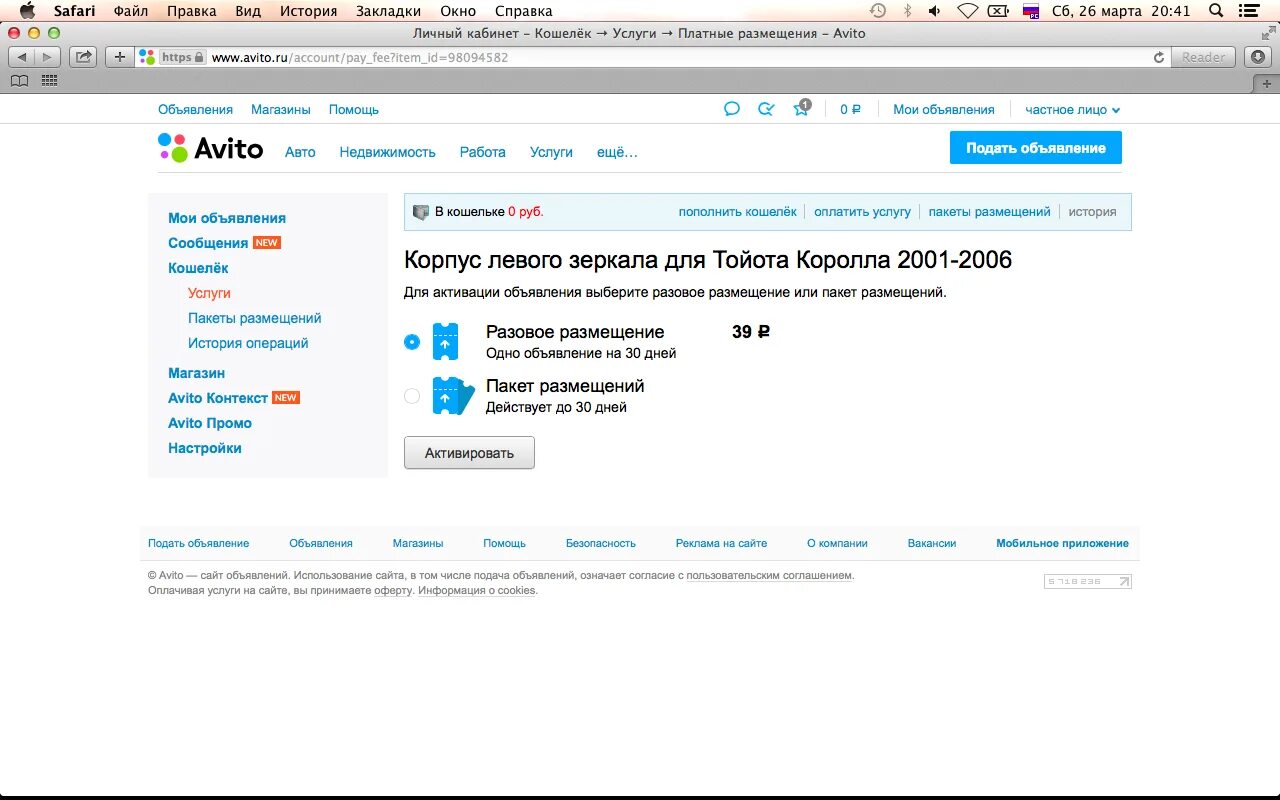The width and height of the screenshot is (1280, 800).
Task: Open the Окно menu
Action: [x=458, y=11]
